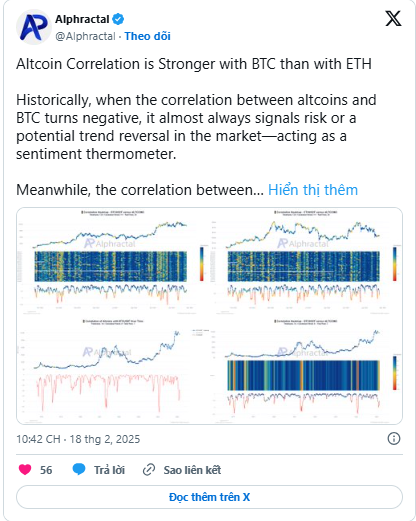Click the X logo icon
The image size is (416, 521).
(393, 18)
